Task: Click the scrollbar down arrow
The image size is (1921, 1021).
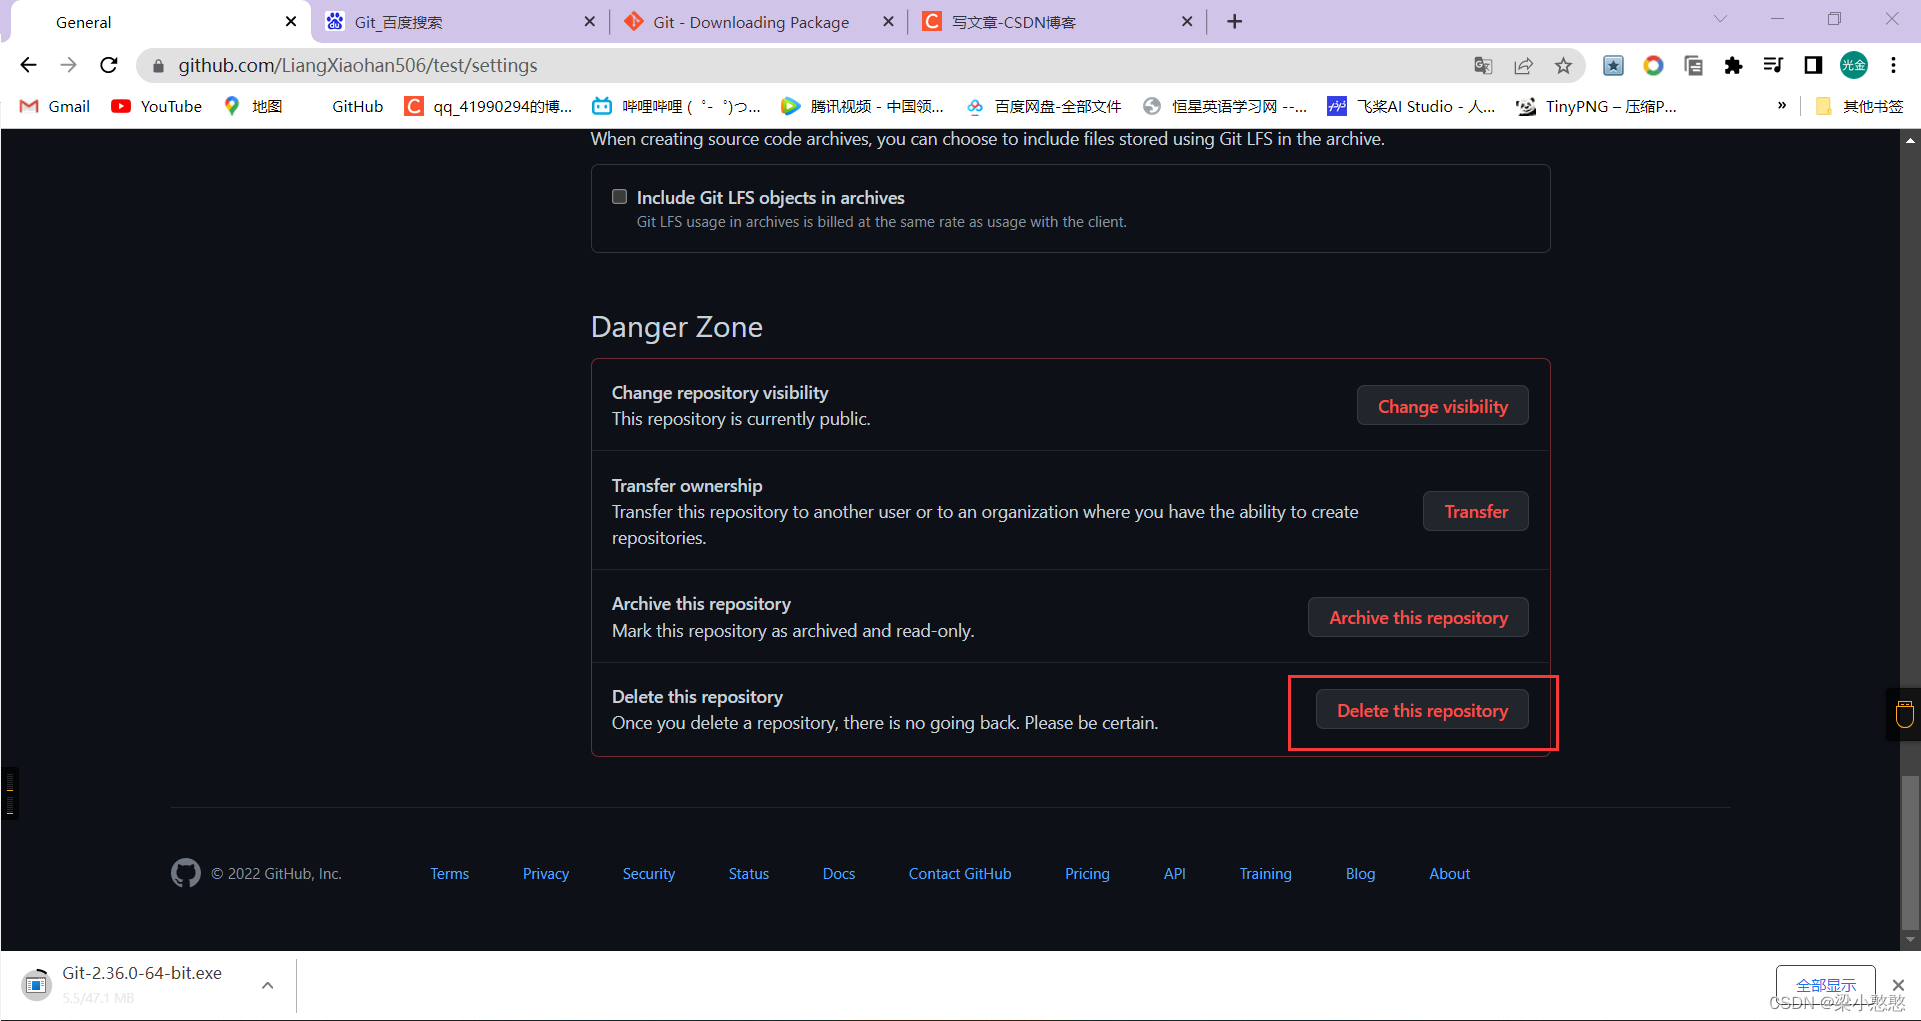Action: coord(1910,940)
